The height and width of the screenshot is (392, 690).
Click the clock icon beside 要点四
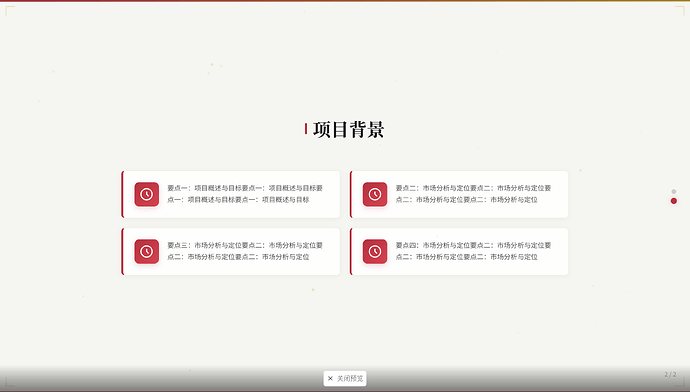(375, 252)
